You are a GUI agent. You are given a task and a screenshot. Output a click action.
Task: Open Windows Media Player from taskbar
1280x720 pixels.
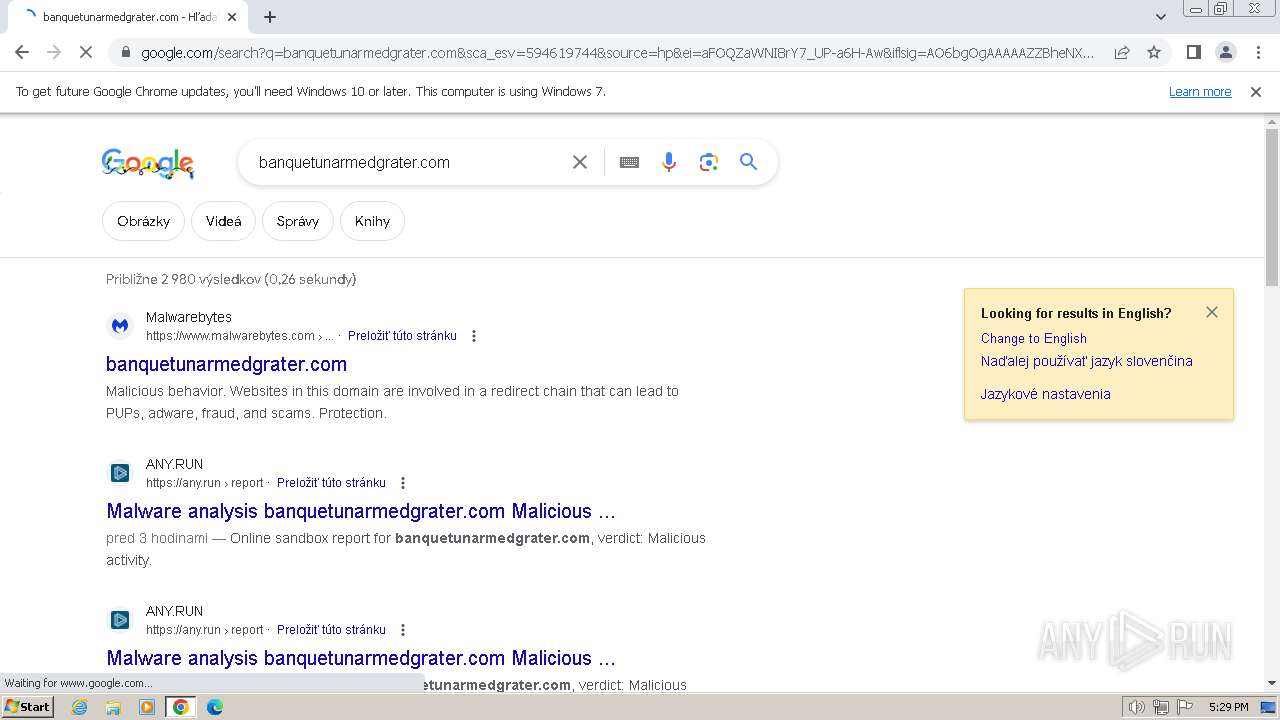click(147, 707)
